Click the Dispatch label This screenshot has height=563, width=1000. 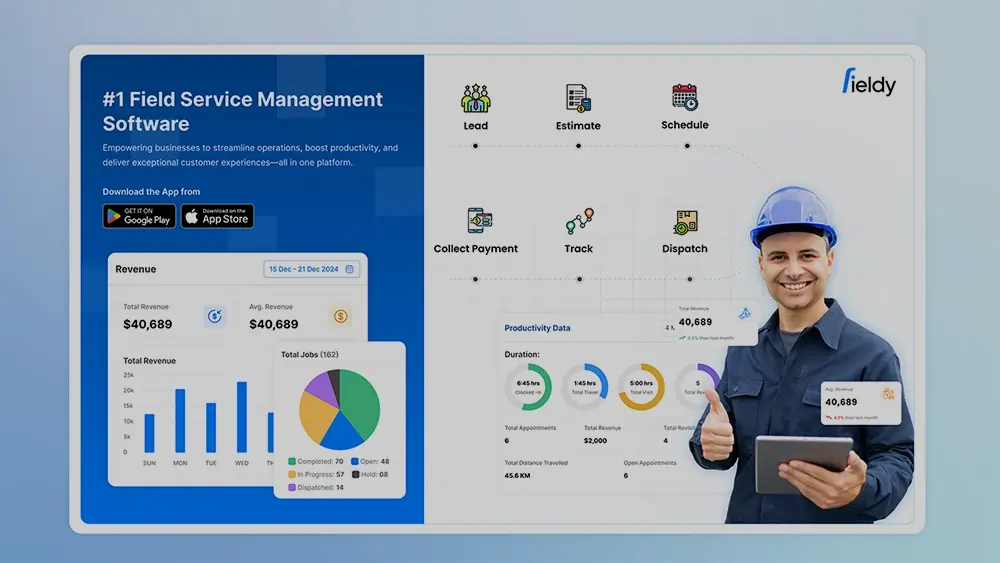point(685,249)
